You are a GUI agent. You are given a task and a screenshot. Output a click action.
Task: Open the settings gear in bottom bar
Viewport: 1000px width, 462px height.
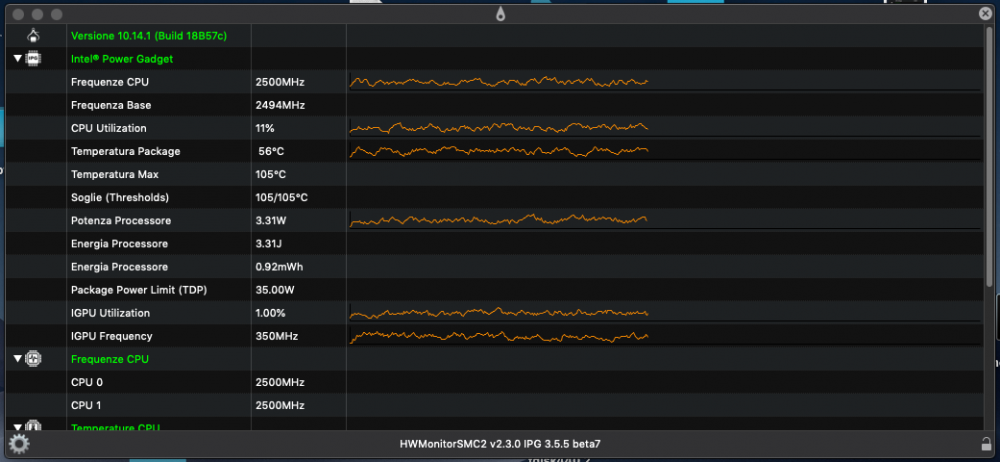pyautogui.click(x=18, y=443)
